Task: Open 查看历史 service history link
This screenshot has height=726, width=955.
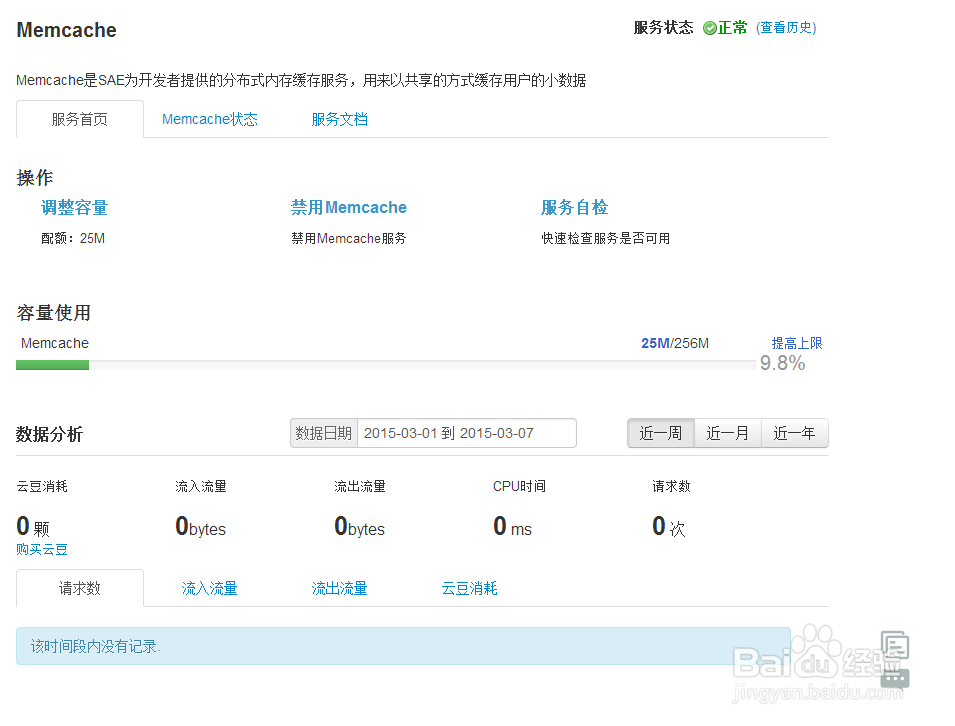Action: pyautogui.click(x=786, y=27)
